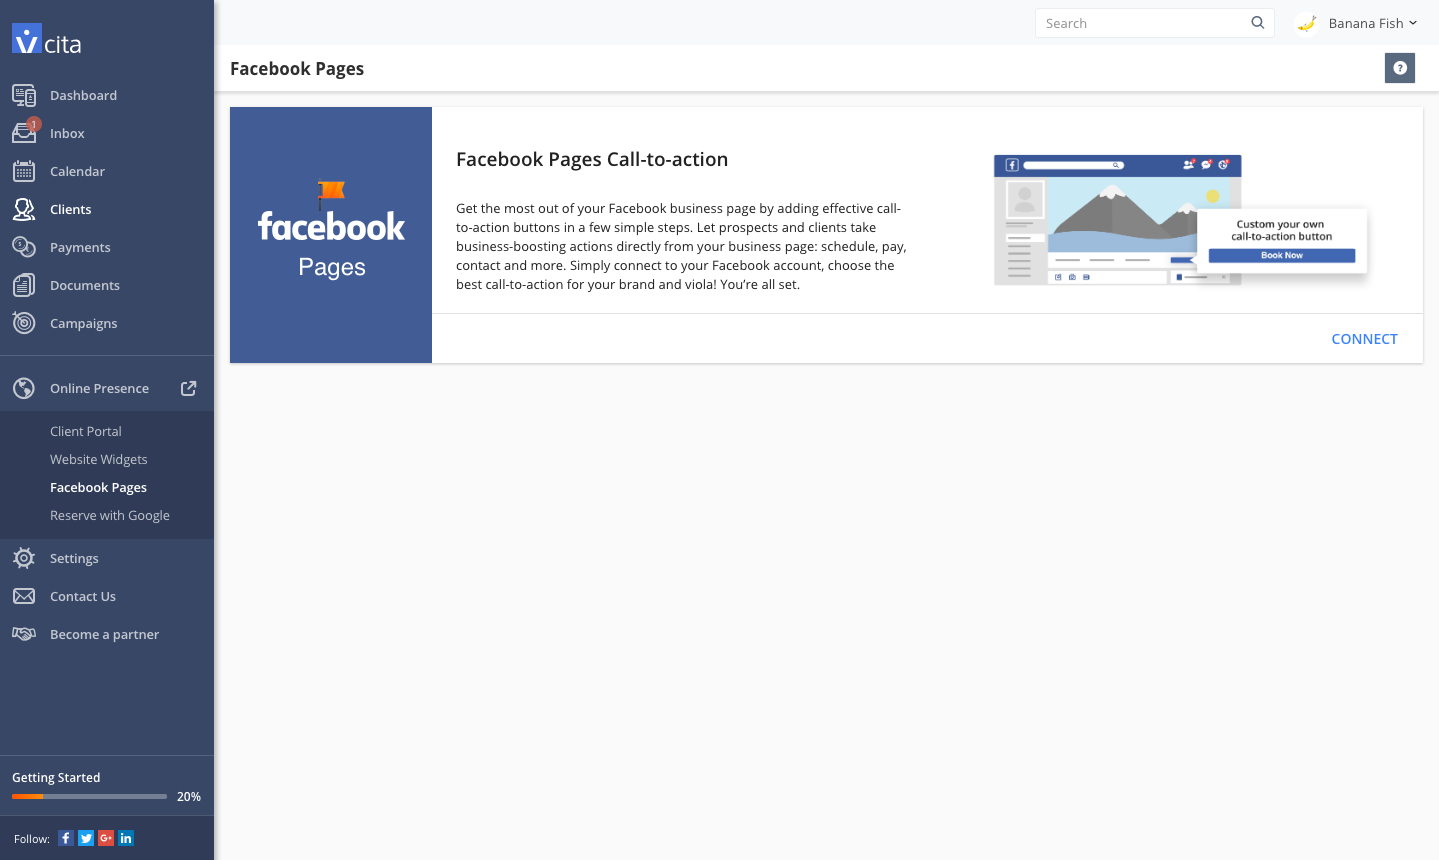Click the Banana Fish profile avatar

click(1307, 23)
